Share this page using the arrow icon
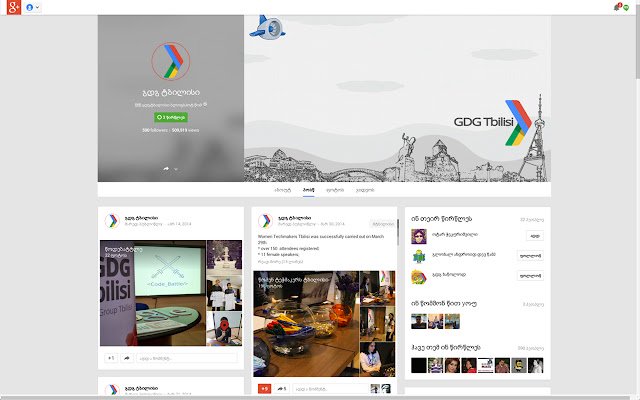This screenshot has height=400, width=640. pos(166,169)
